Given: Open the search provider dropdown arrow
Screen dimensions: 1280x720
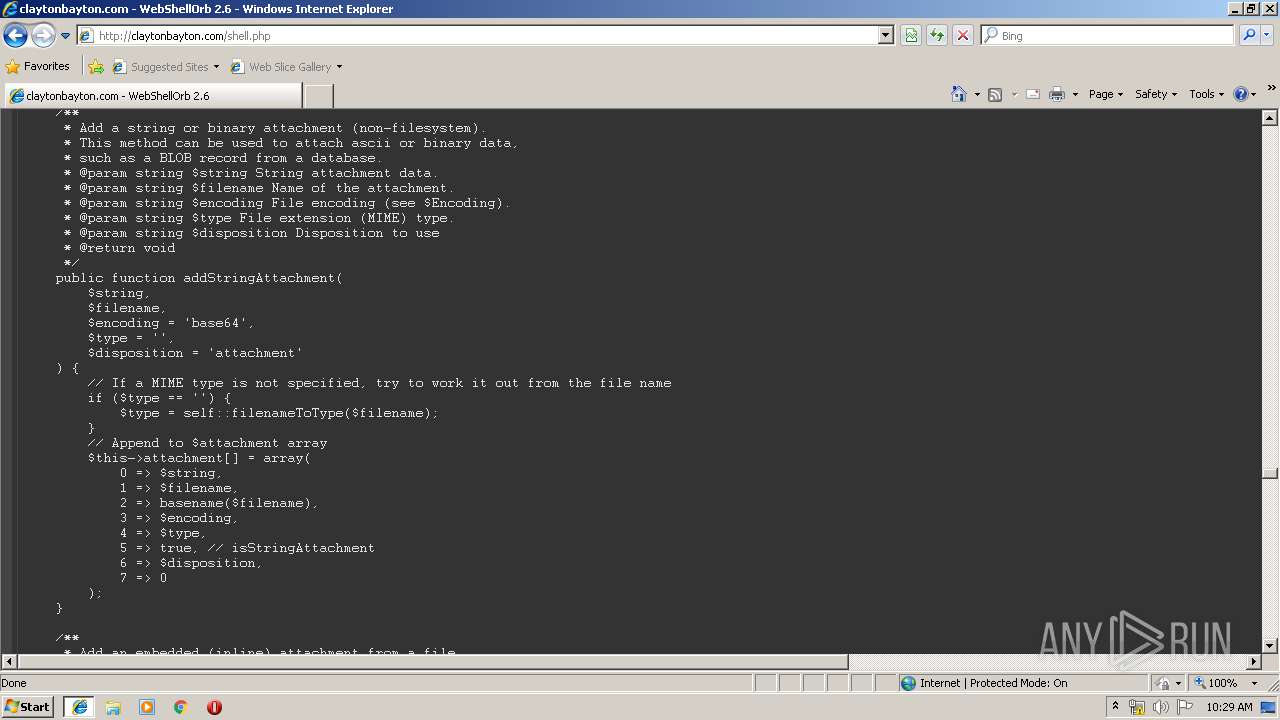Looking at the screenshot, I should tap(1267, 36).
